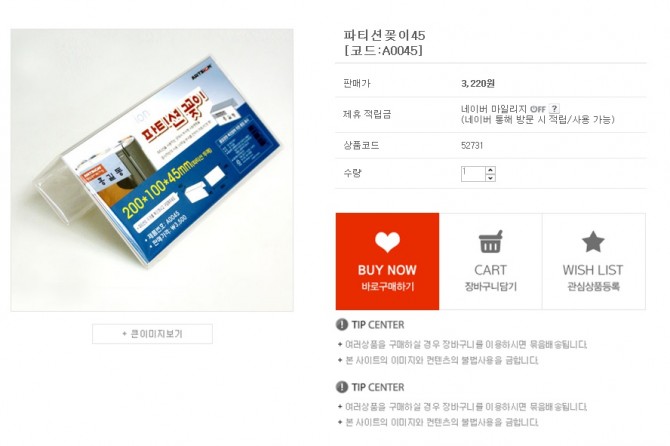670x446 pixels.
Task: Add to WISH LIST 관심상품등록
Action: pos(594,261)
